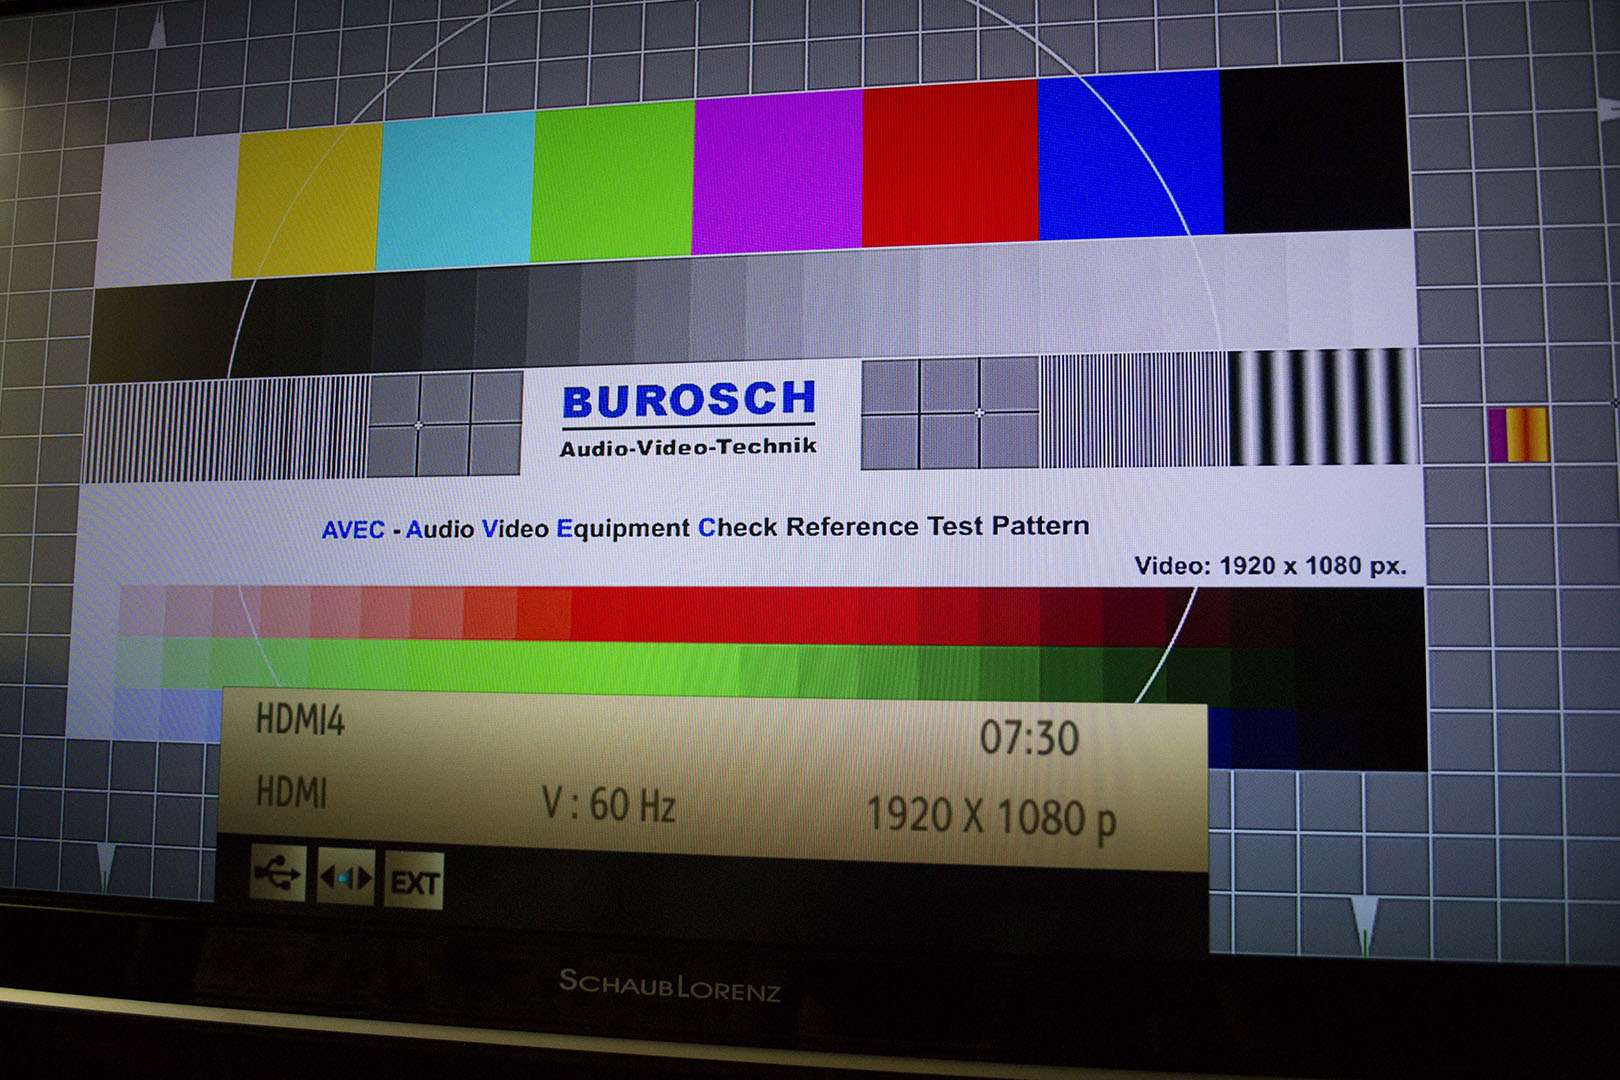1620x1080 pixels.
Task: Click the yellow color bar
Action: pos(307,200)
